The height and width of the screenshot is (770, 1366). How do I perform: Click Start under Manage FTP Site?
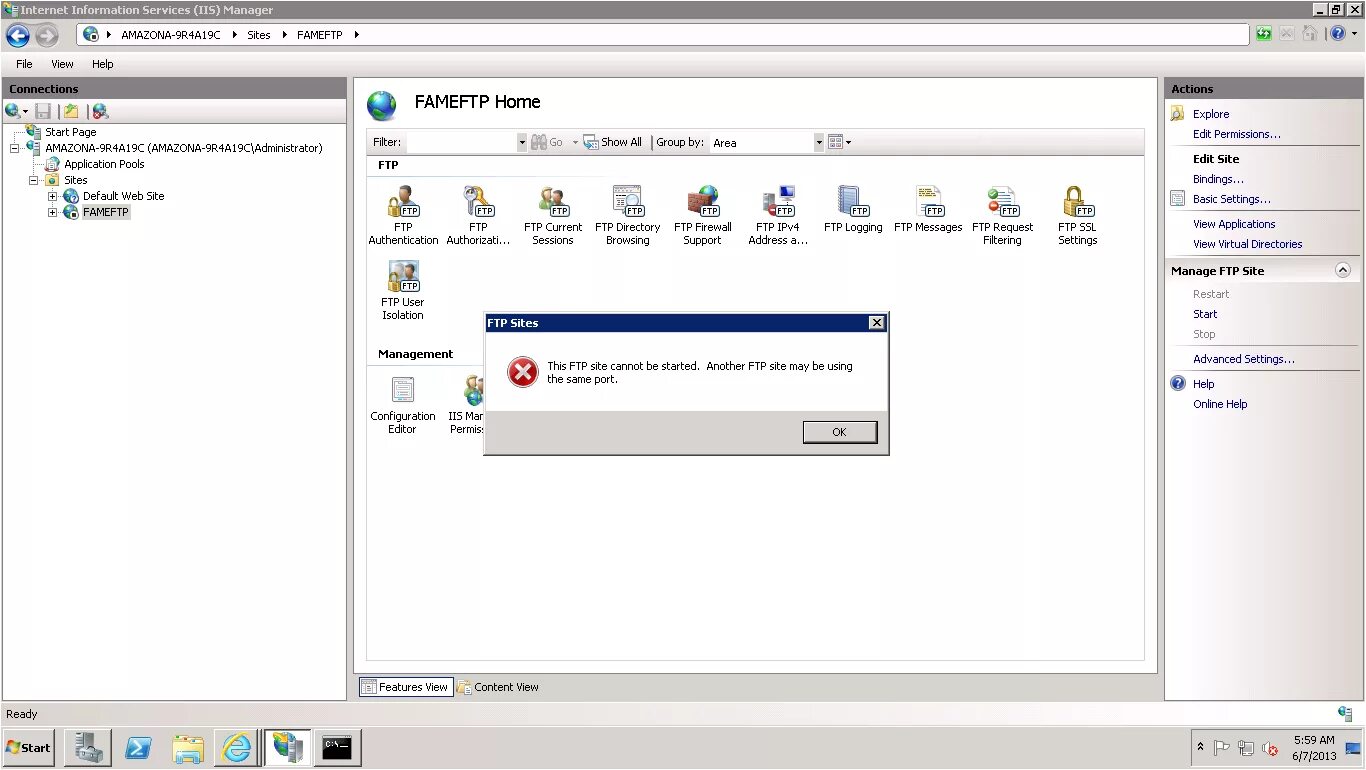coord(1205,314)
